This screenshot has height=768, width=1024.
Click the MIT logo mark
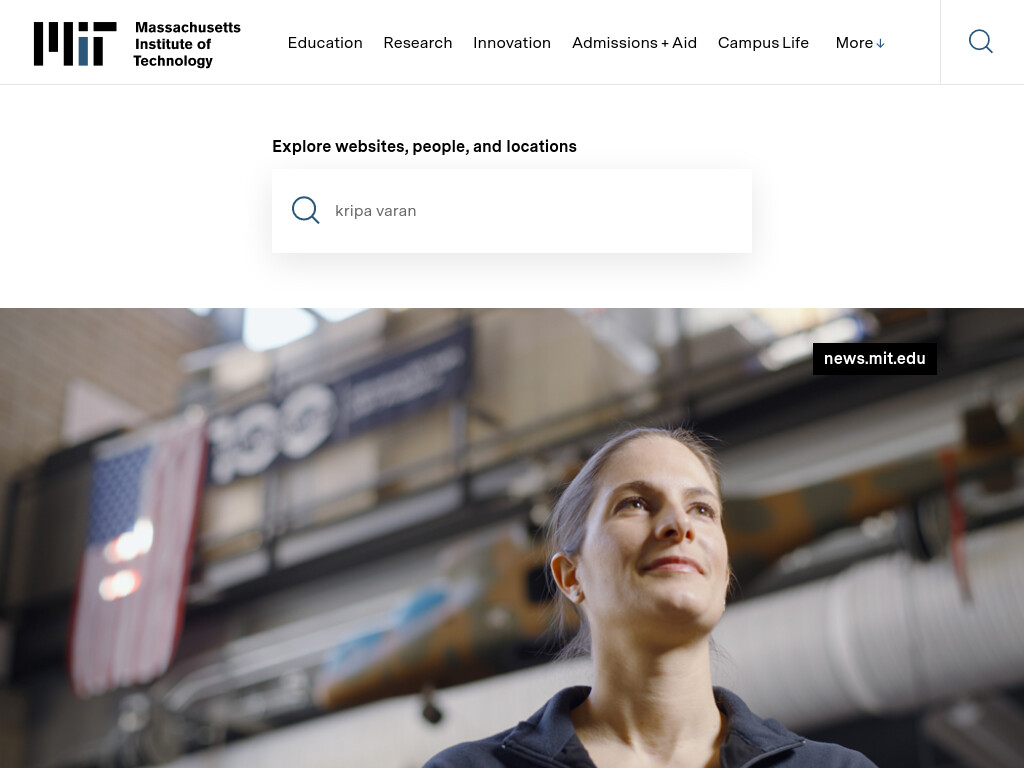(75, 44)
